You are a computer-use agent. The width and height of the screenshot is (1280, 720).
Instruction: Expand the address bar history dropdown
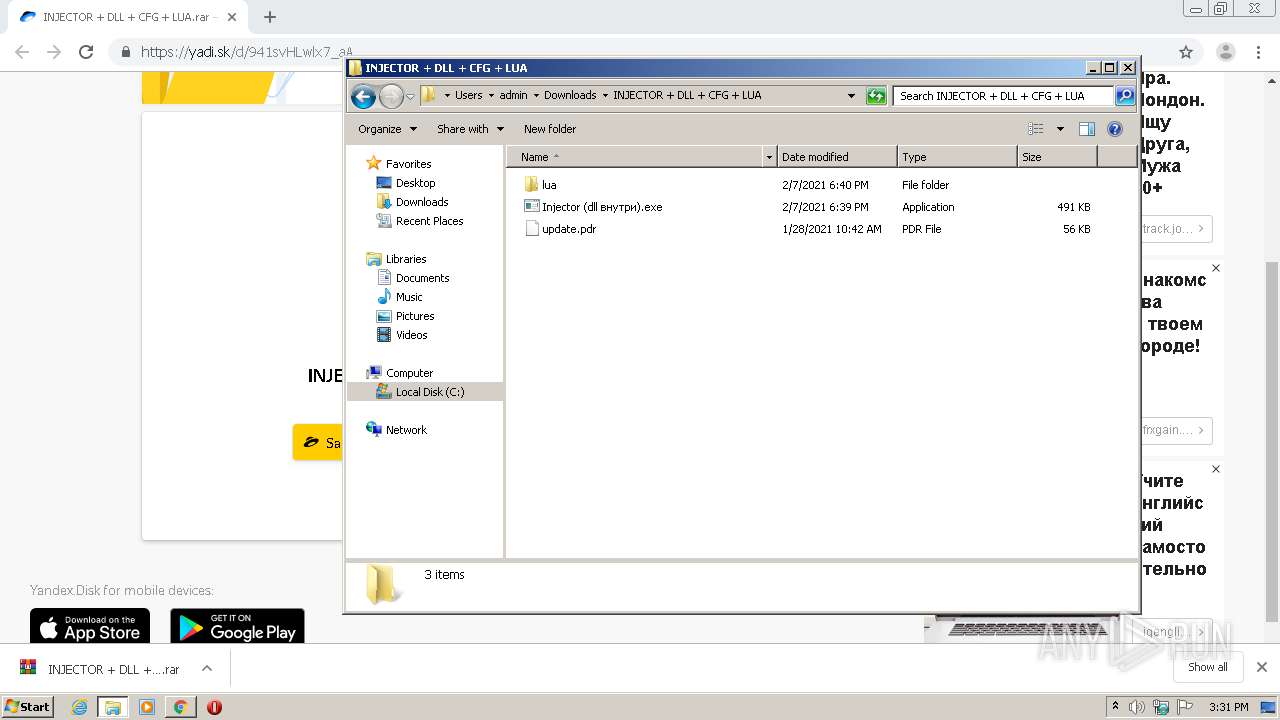coord(851,96)
